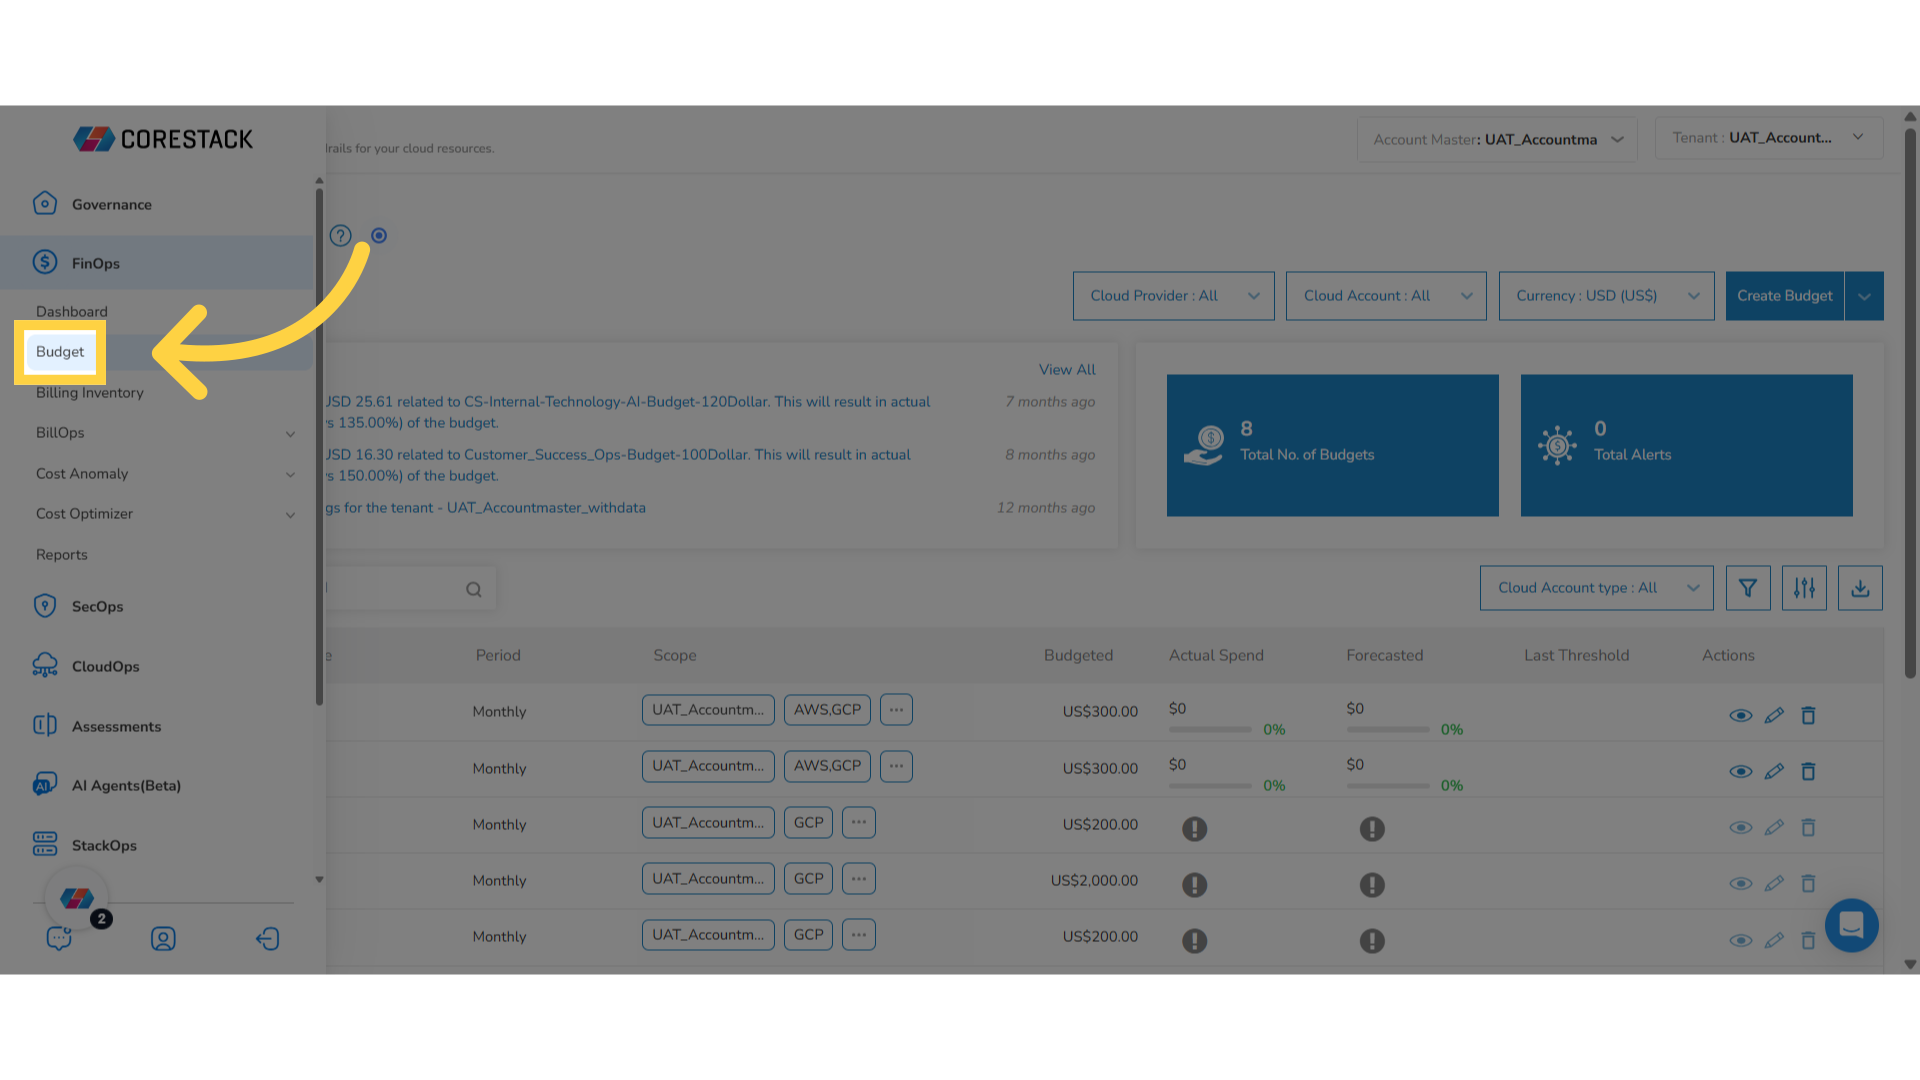This screenshot has height=1080, width=1920.
Task: View the US$2,000.00 budget with eye icon
Action: (1741, 883)
